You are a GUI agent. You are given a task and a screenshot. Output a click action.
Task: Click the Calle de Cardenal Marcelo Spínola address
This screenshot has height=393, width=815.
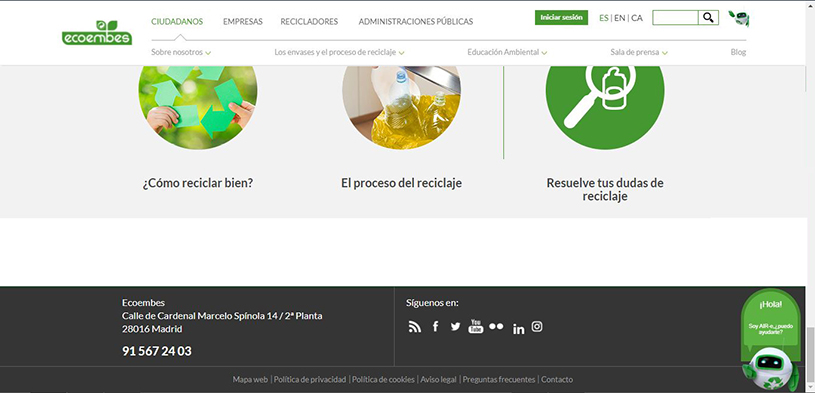tap(222, 316)
